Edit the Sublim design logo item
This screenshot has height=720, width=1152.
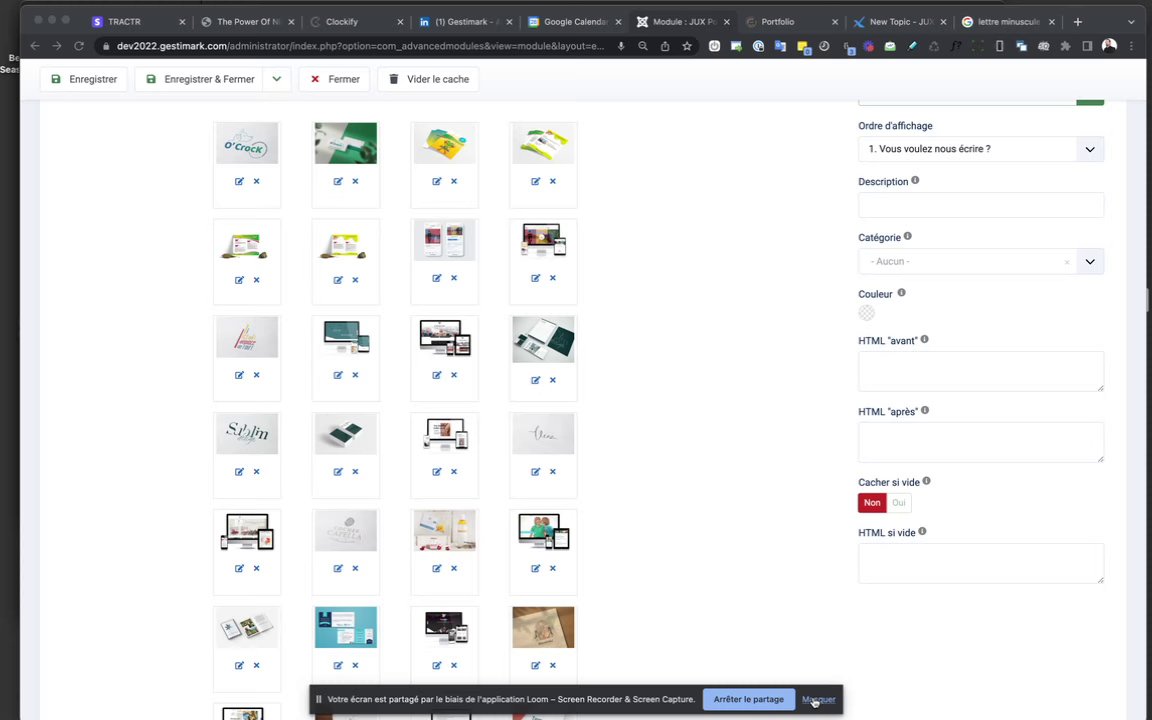click(x=239, y=472)
